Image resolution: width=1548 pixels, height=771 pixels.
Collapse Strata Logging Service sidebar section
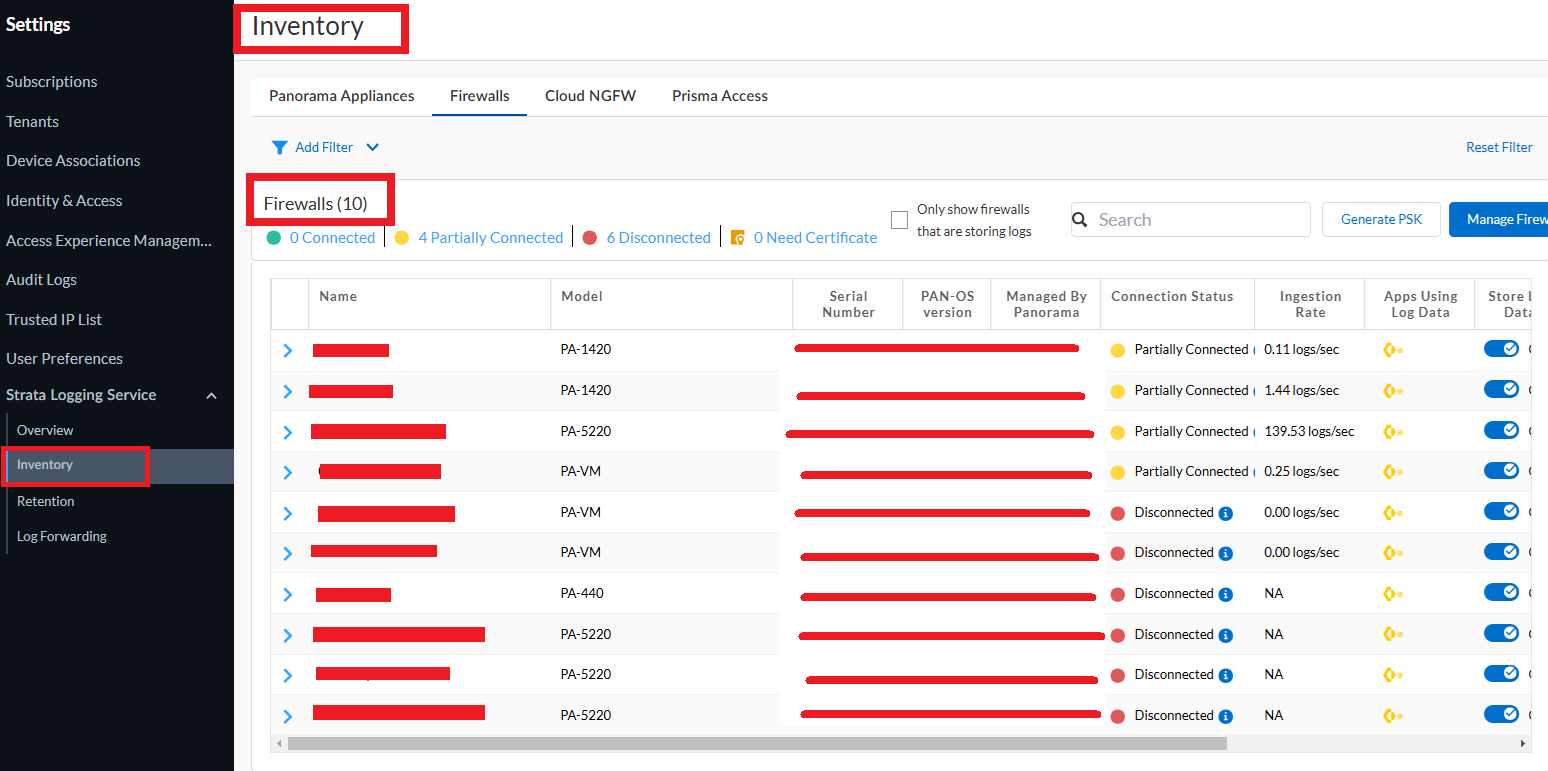coord(211,396)
